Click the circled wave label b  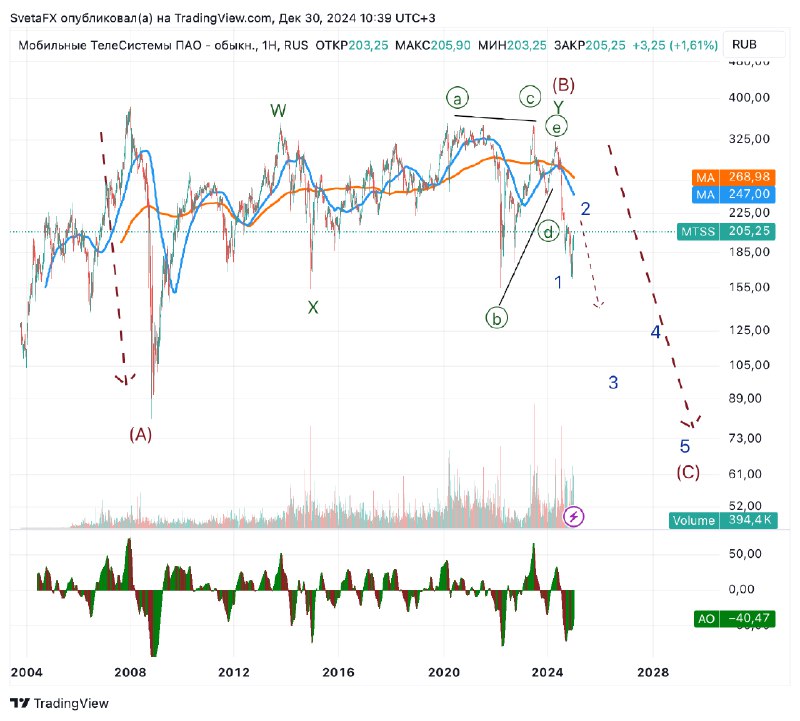496,318
